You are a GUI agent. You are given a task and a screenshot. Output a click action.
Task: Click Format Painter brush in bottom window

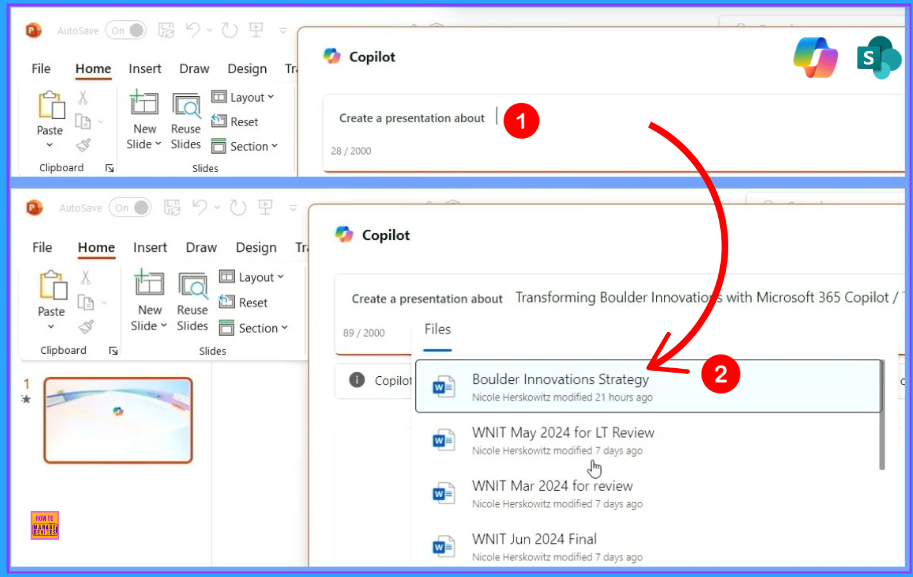coord(86,327)
